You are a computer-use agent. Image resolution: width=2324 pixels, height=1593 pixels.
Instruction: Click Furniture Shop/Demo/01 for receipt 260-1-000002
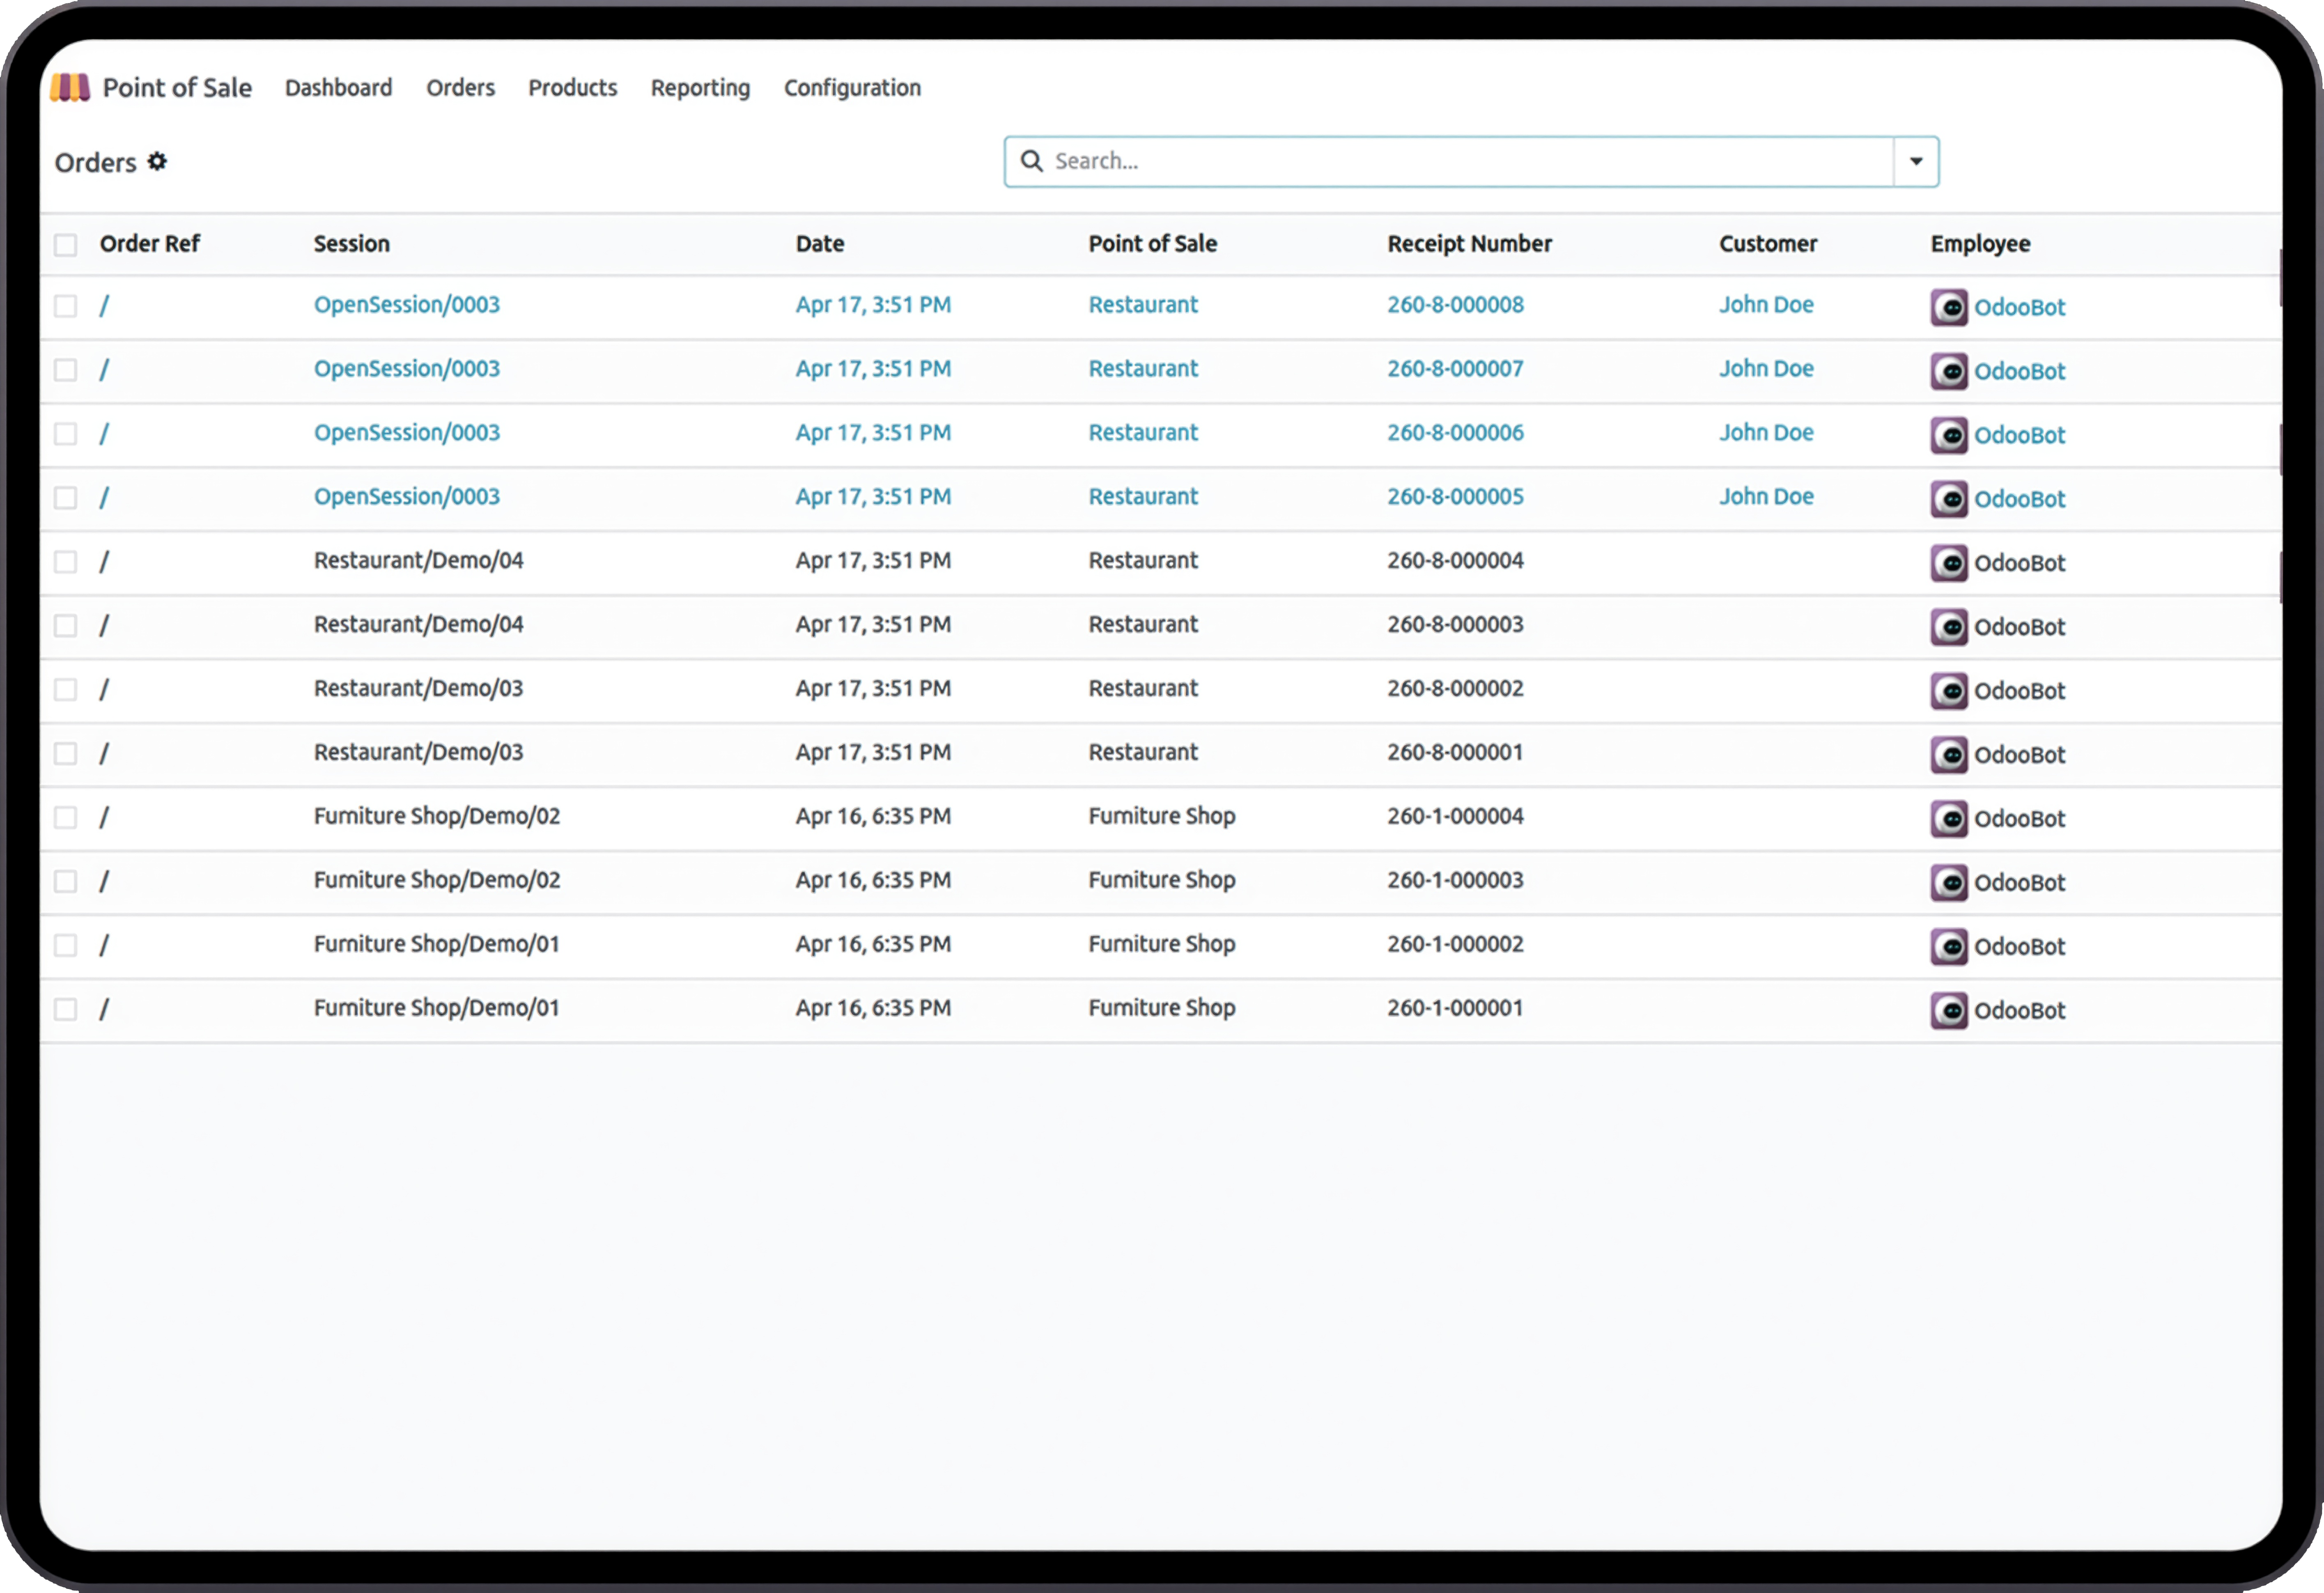[x=437, y=945]
